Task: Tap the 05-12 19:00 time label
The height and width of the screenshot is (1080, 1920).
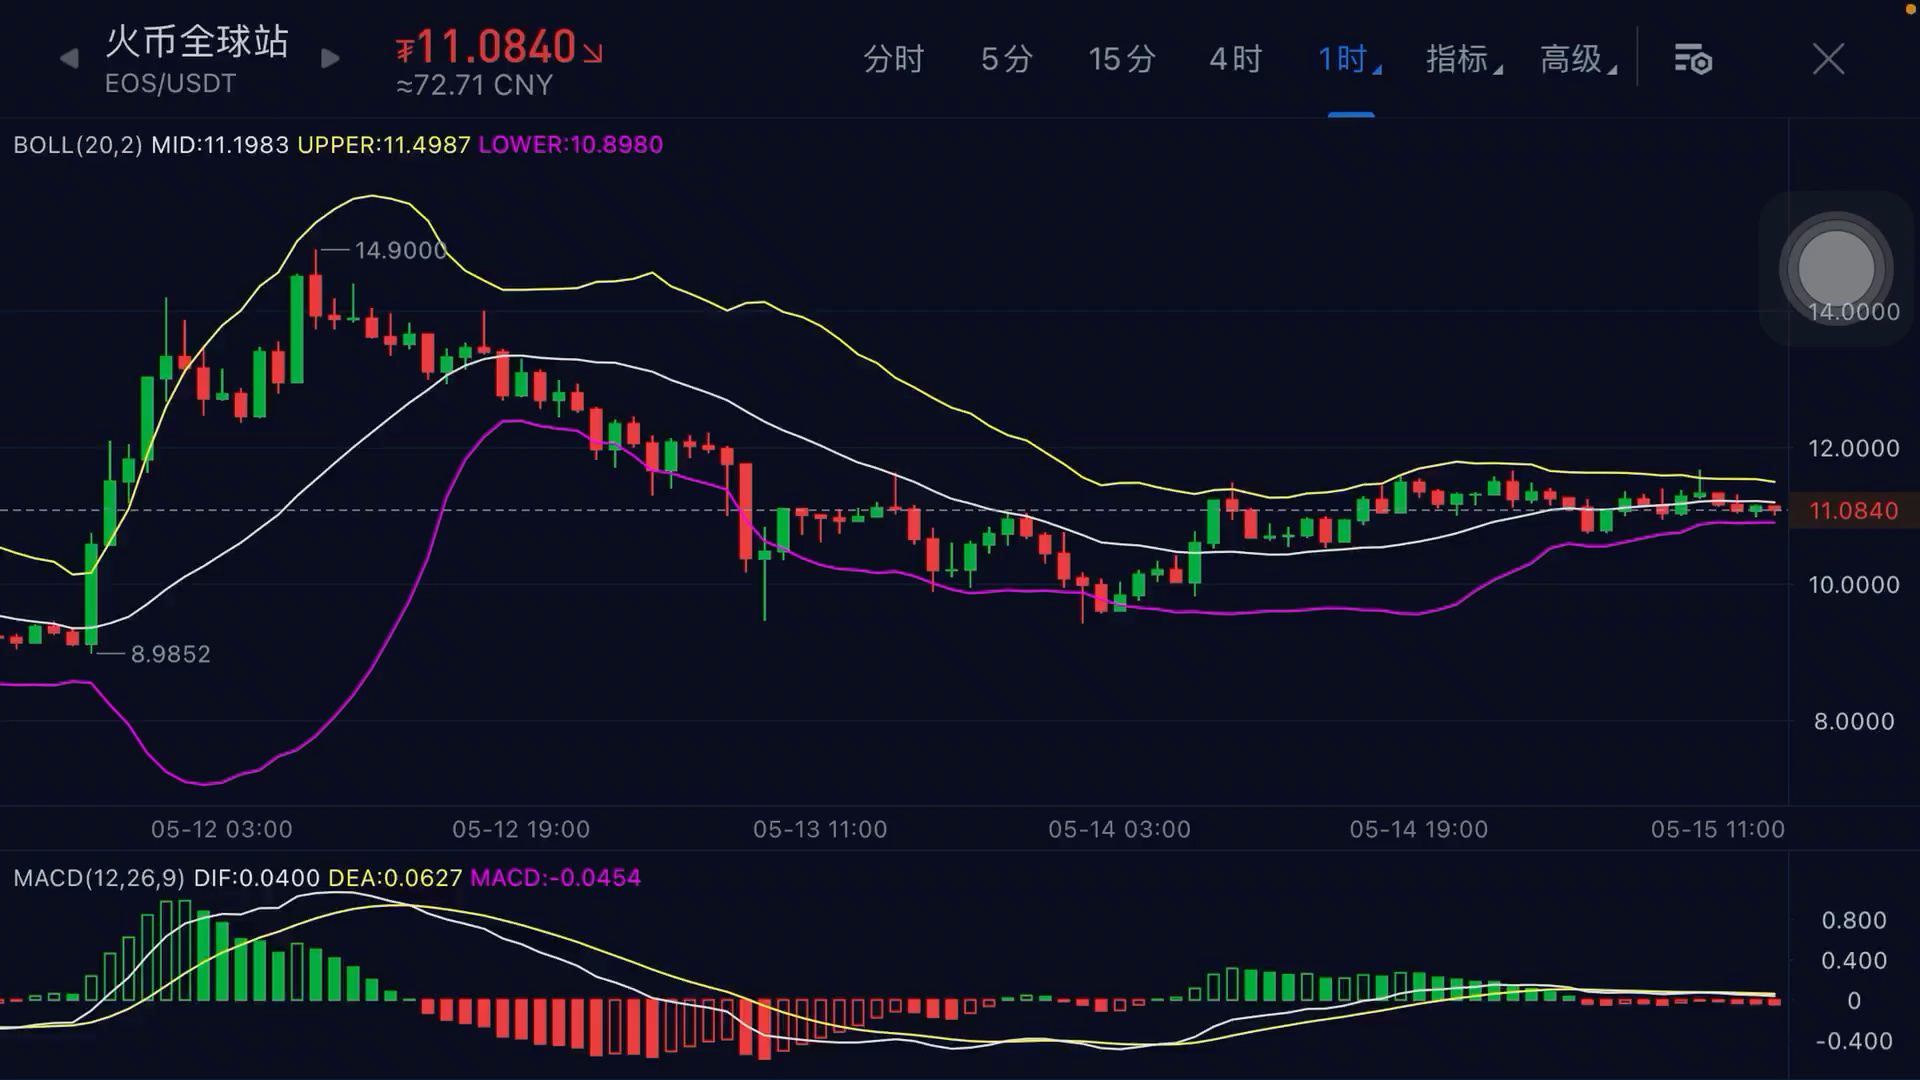Action: tap(521, 829)
